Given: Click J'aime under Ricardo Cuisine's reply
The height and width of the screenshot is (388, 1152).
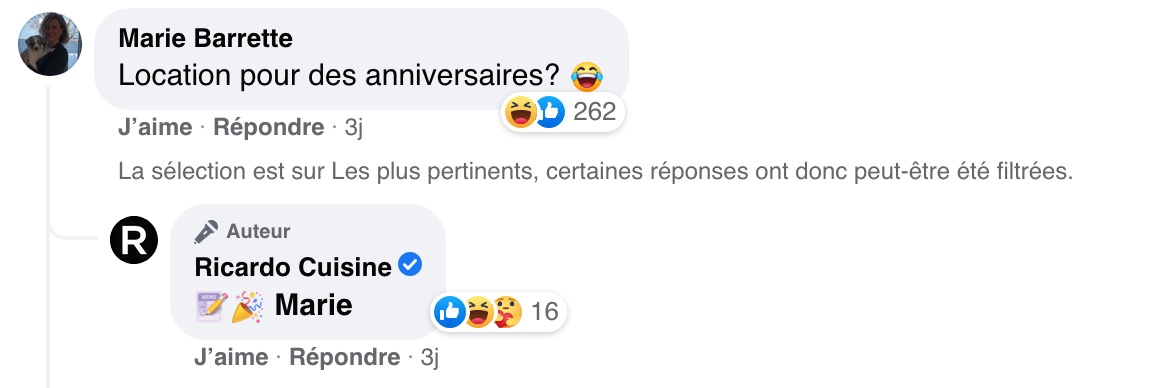Looking at the screenshot, I should click(231, 357).
